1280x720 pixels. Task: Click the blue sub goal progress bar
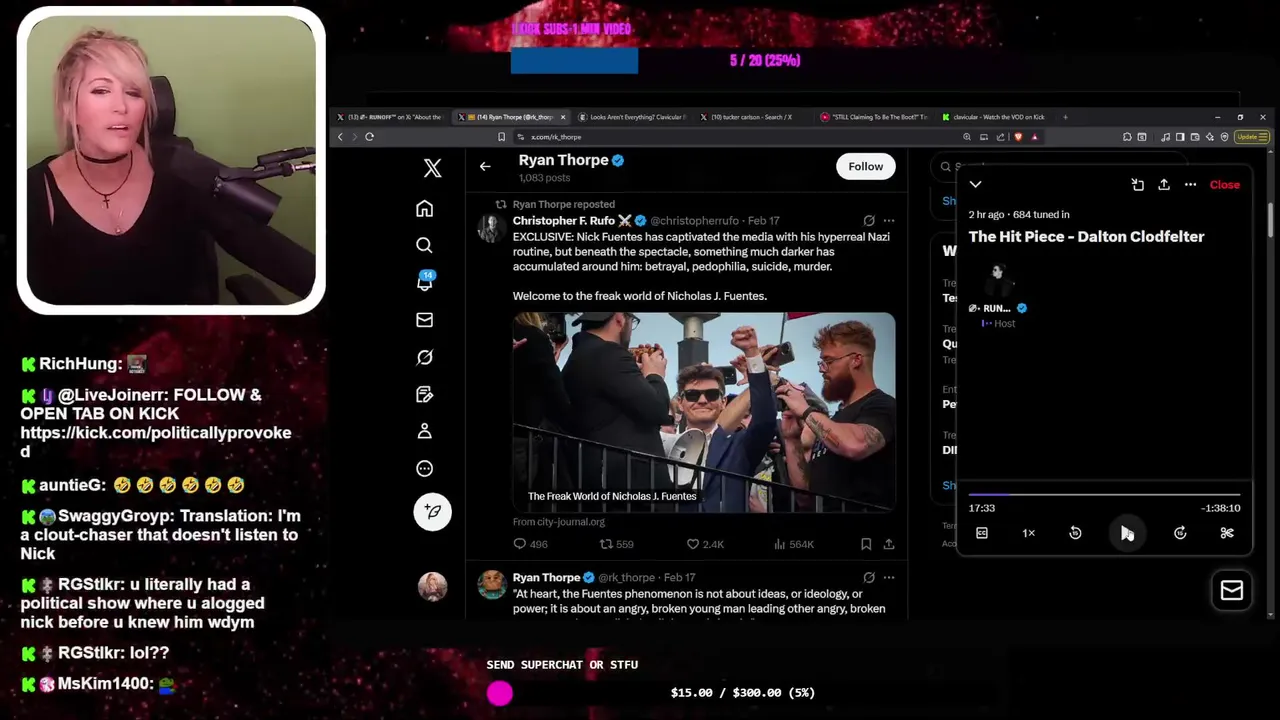574,61
